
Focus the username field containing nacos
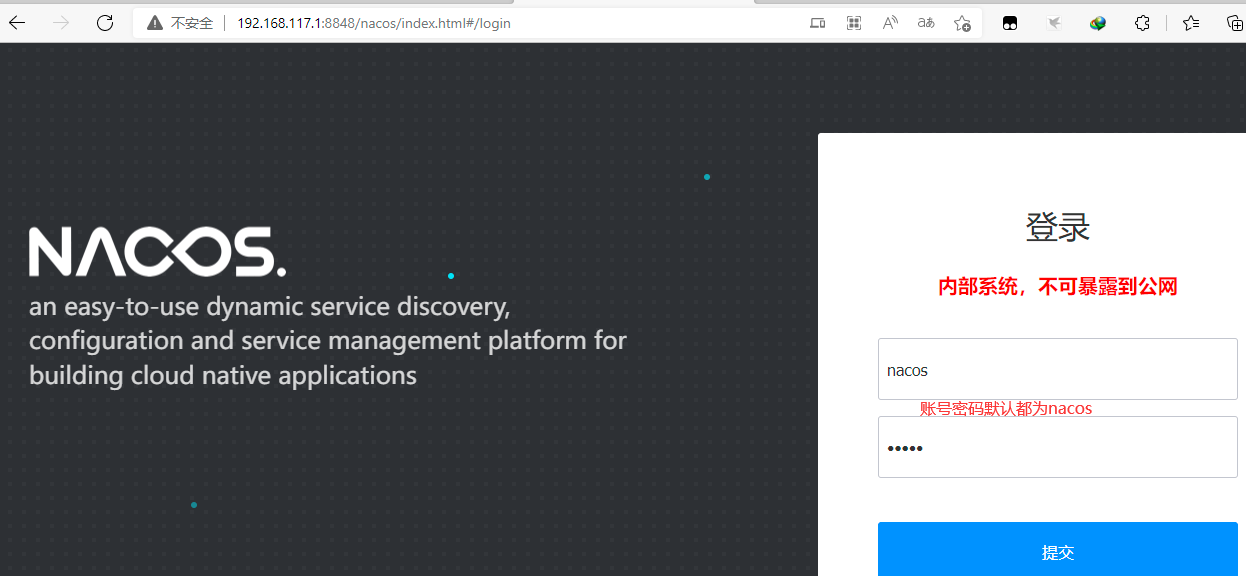click(1057, 370)
